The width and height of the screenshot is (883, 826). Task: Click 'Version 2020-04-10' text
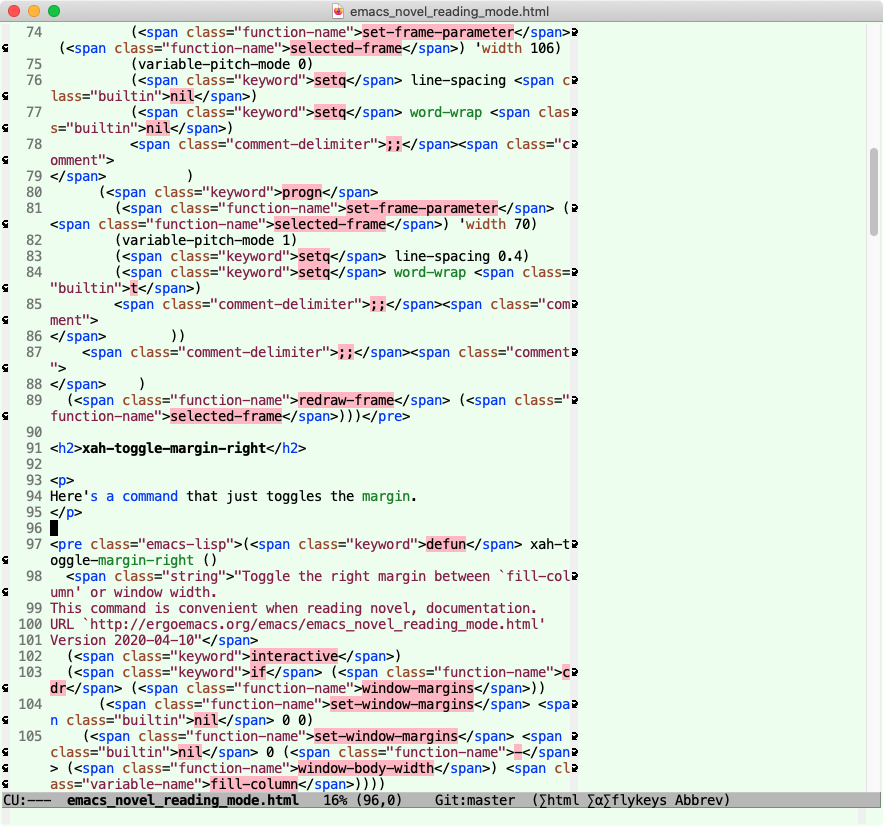122,640
